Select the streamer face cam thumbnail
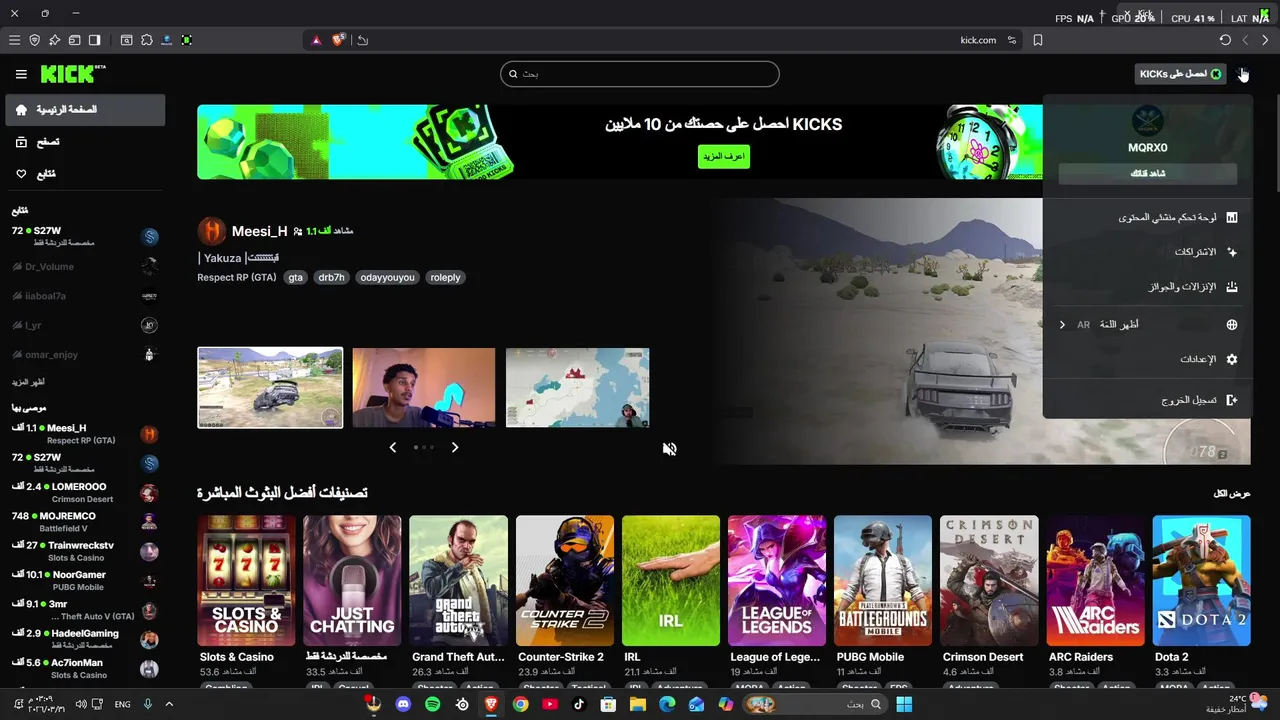This screenshot has width=1280, height=720. pos(423,388)
